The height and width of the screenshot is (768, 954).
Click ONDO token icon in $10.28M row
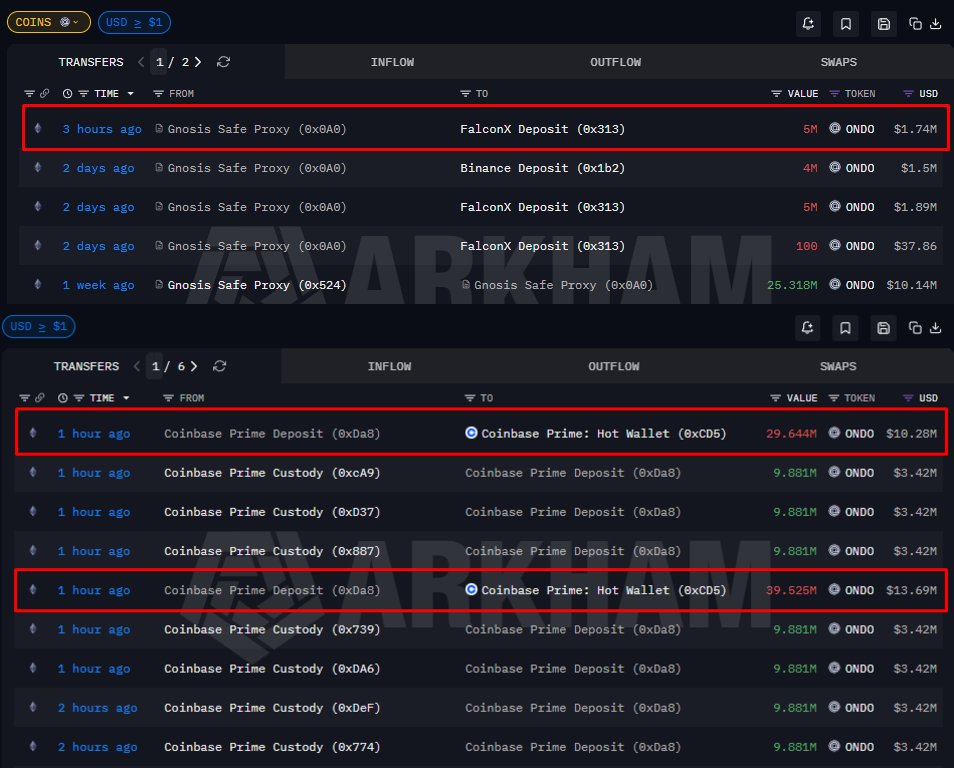click(834, 433)
